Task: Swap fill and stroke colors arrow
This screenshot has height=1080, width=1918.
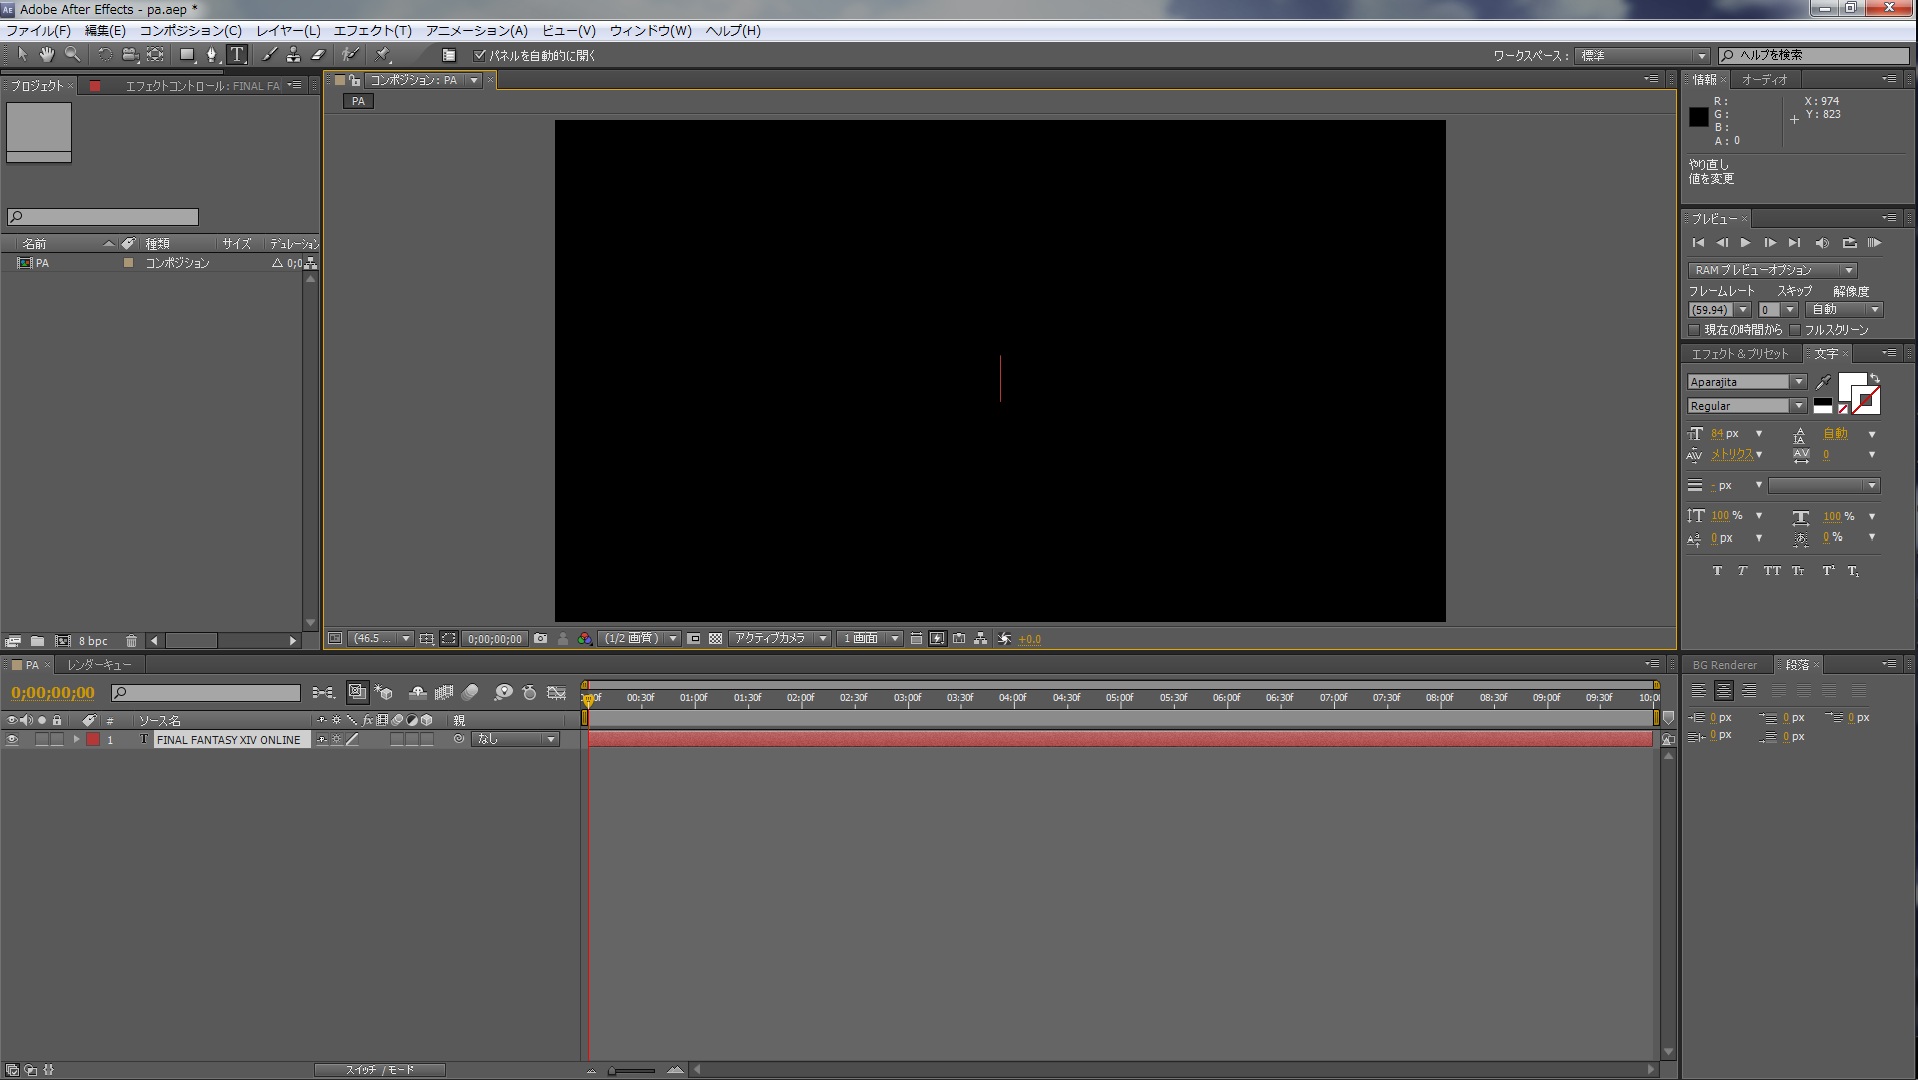Action: click(1875, 379)
